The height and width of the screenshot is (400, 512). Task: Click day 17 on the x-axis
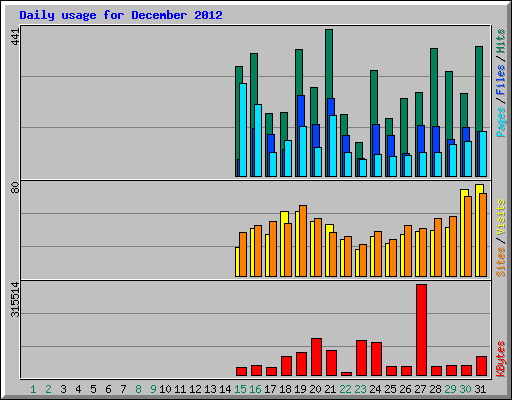coord(270,389)
